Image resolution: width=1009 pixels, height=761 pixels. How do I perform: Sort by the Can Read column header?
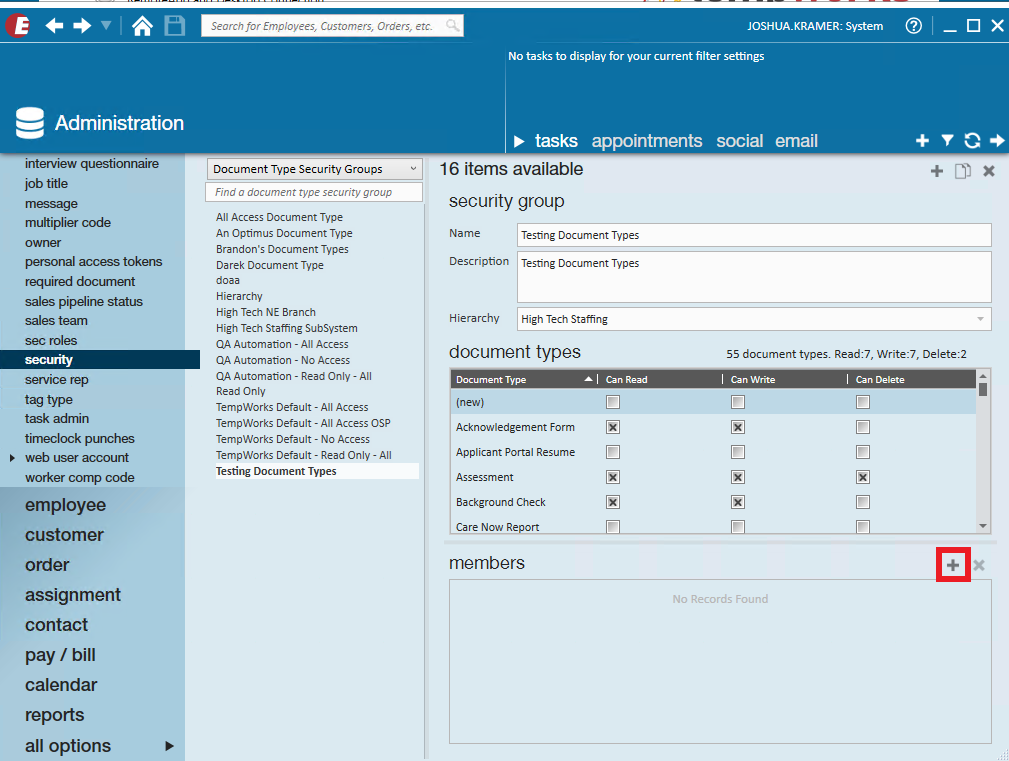(661, 380)
